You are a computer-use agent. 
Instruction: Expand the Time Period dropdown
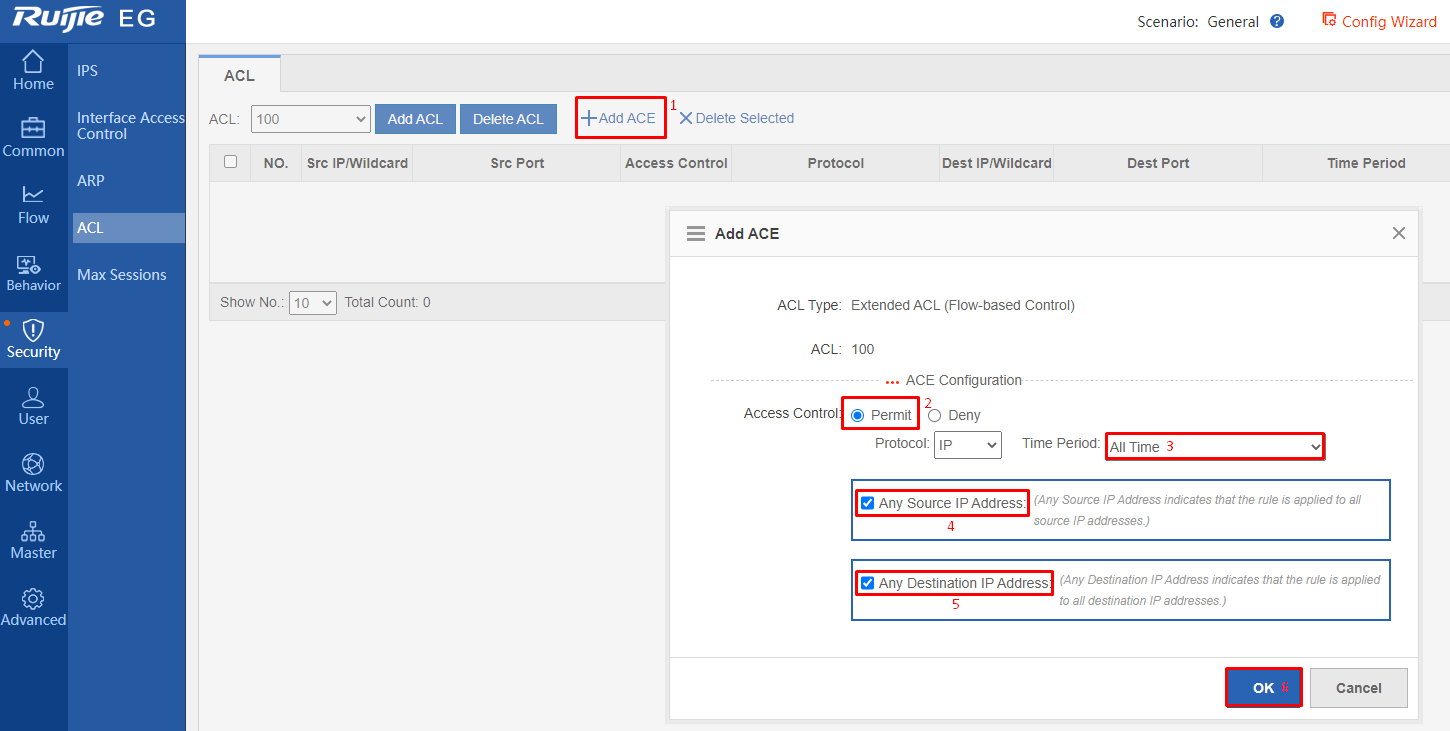point(1215,446)
